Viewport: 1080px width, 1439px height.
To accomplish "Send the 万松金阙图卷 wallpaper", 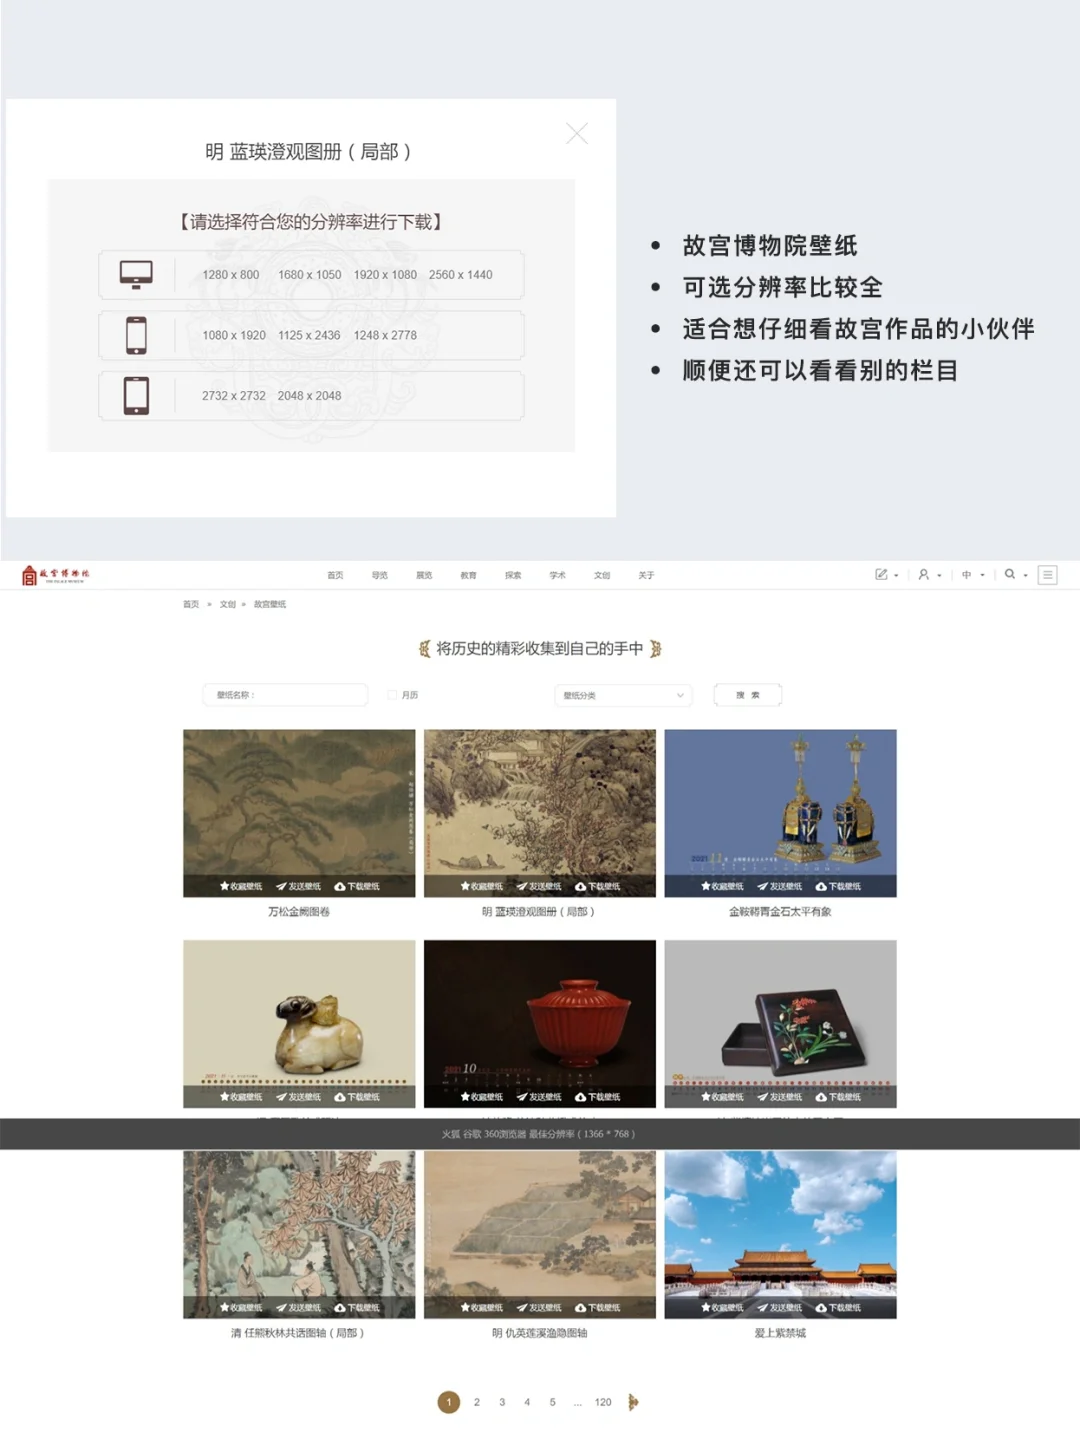I will [299, 887].
